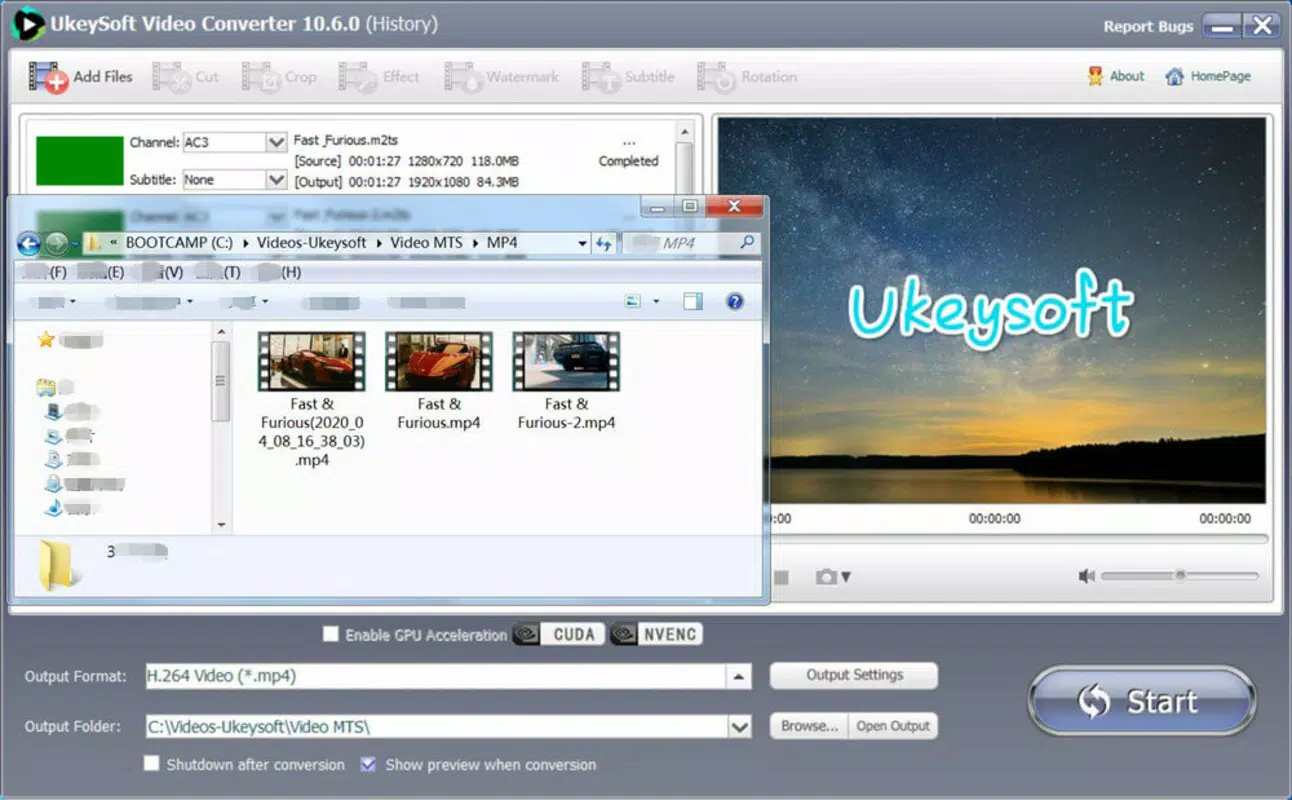Open the Explorer menu ending in (E)
Screen dimensions: 1292x800
[100, 272]
